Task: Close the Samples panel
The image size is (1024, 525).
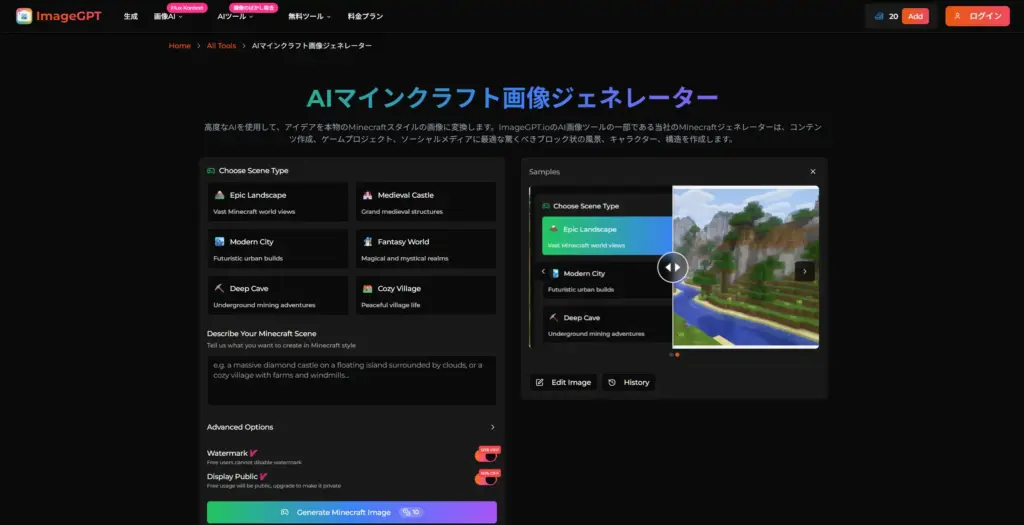Action: coord(813,172)
